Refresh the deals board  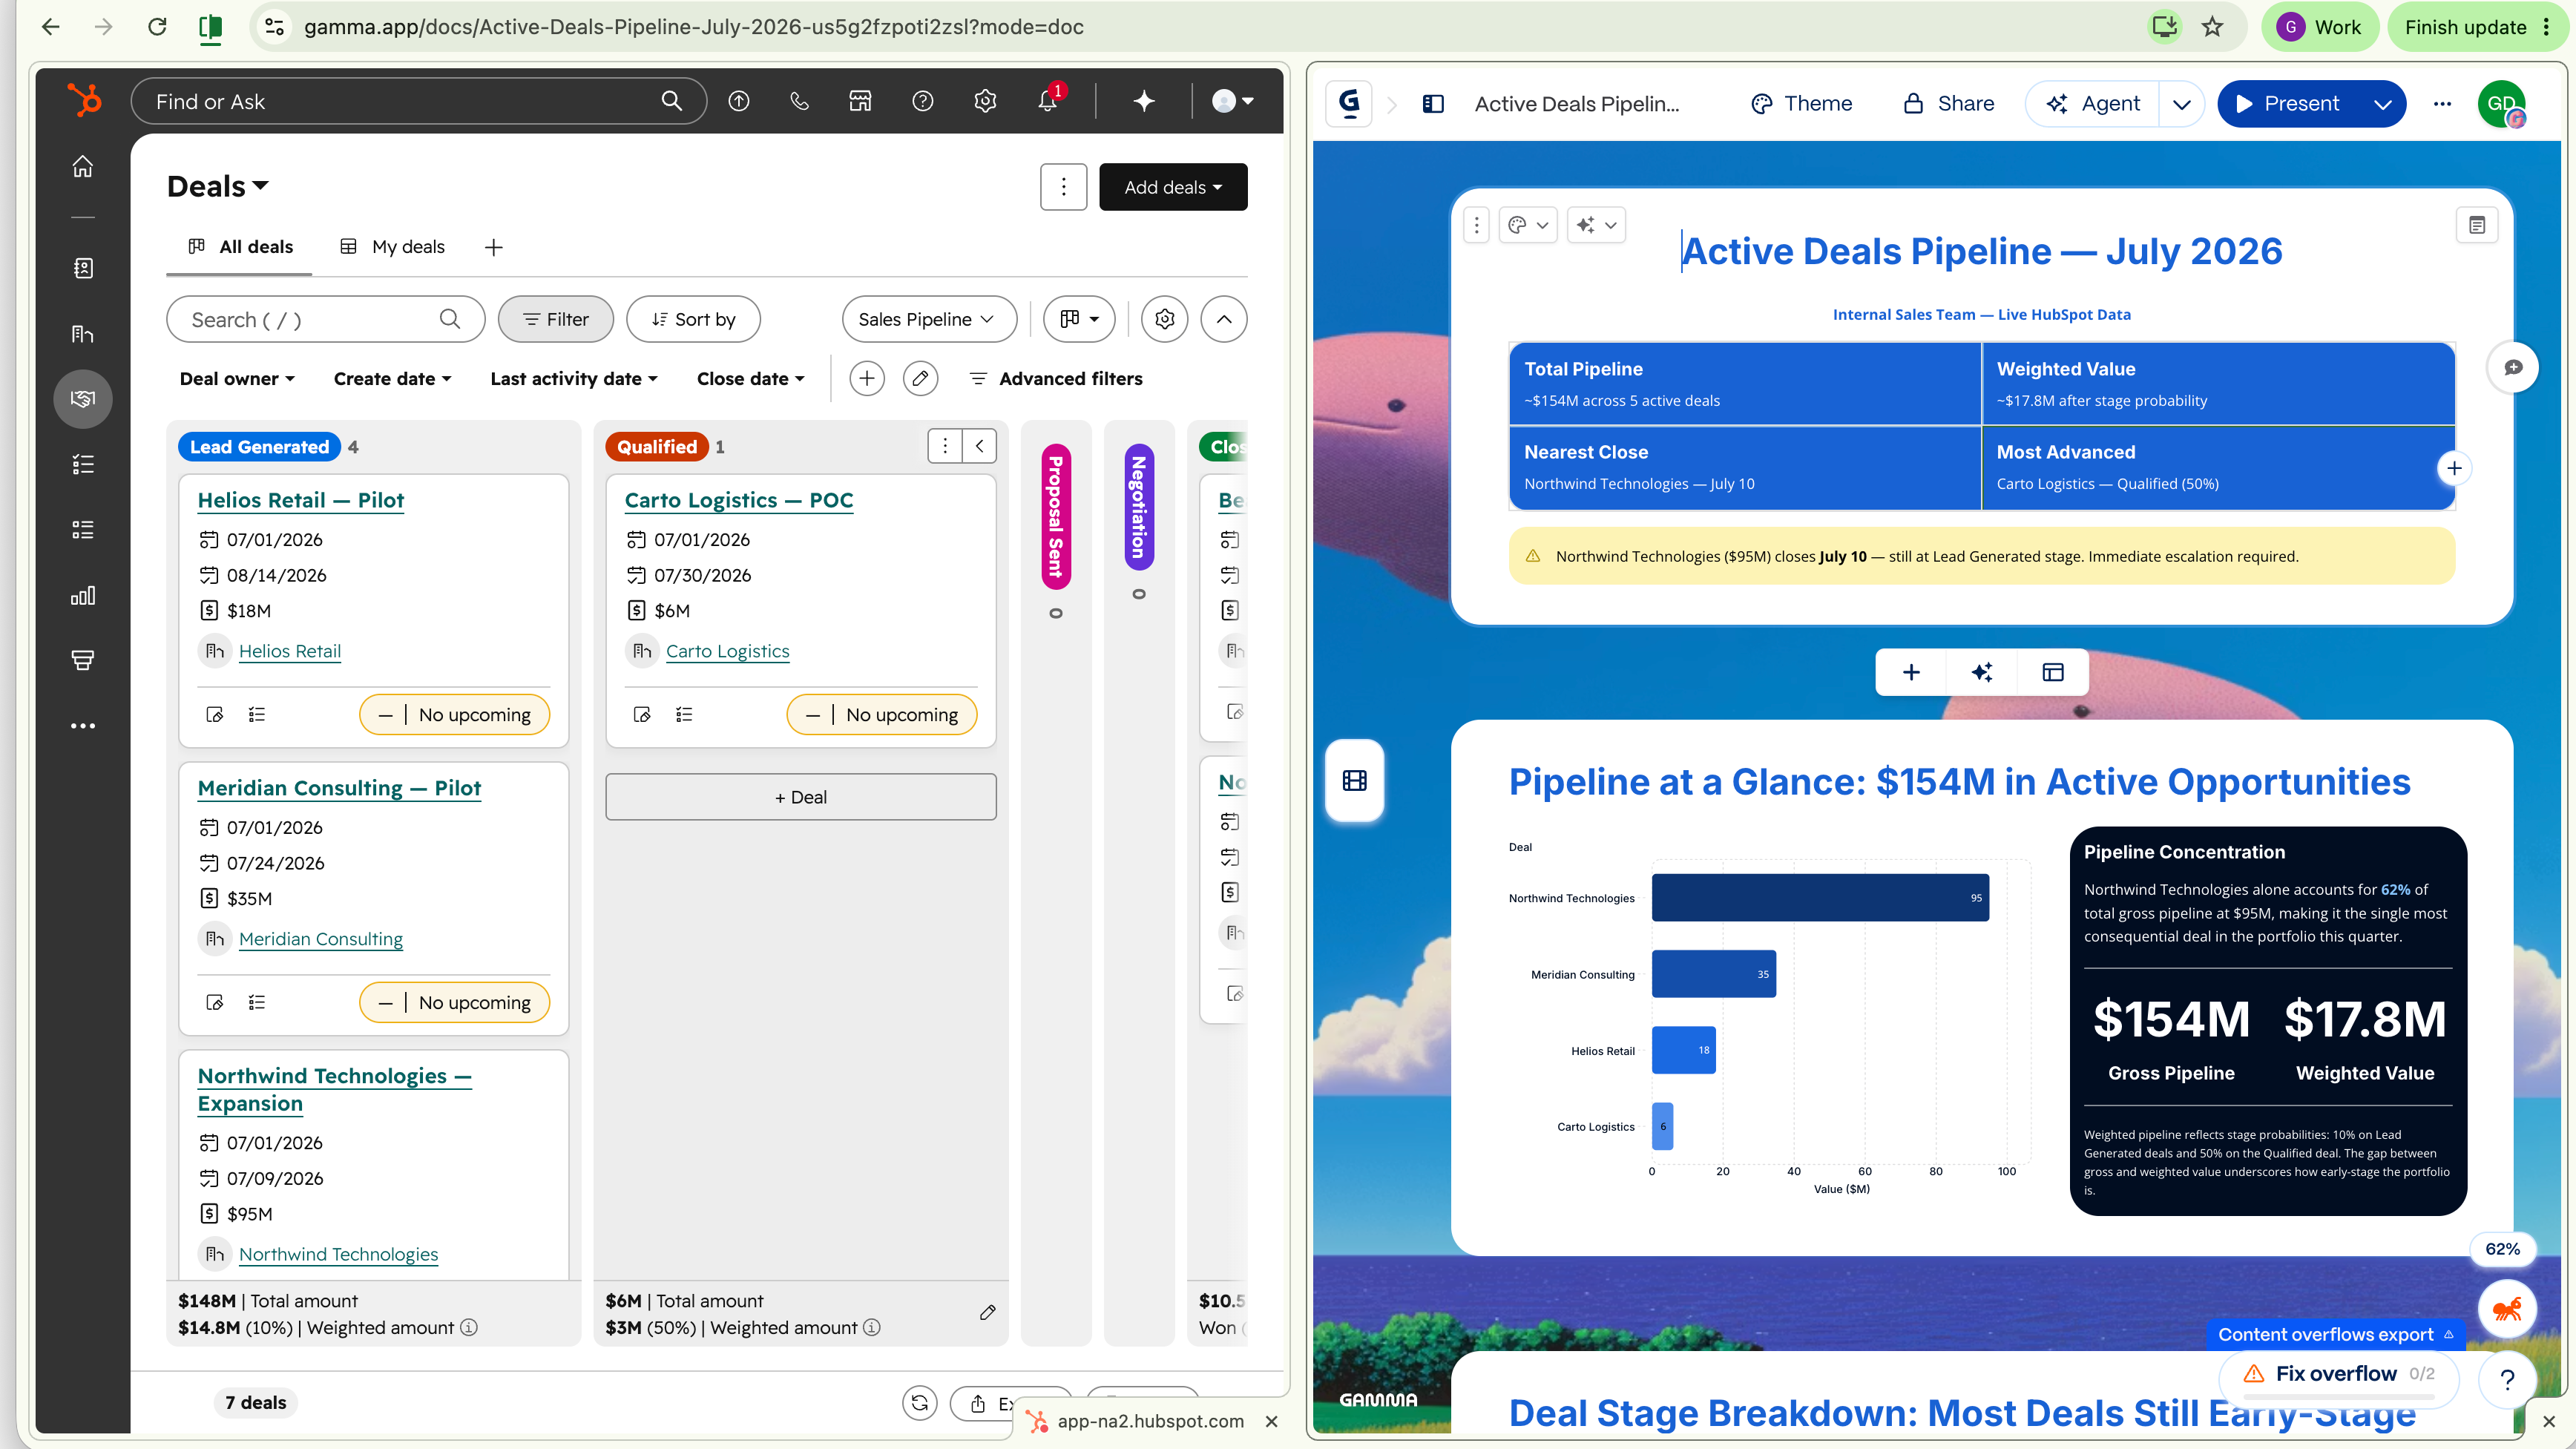[920, 1403]
